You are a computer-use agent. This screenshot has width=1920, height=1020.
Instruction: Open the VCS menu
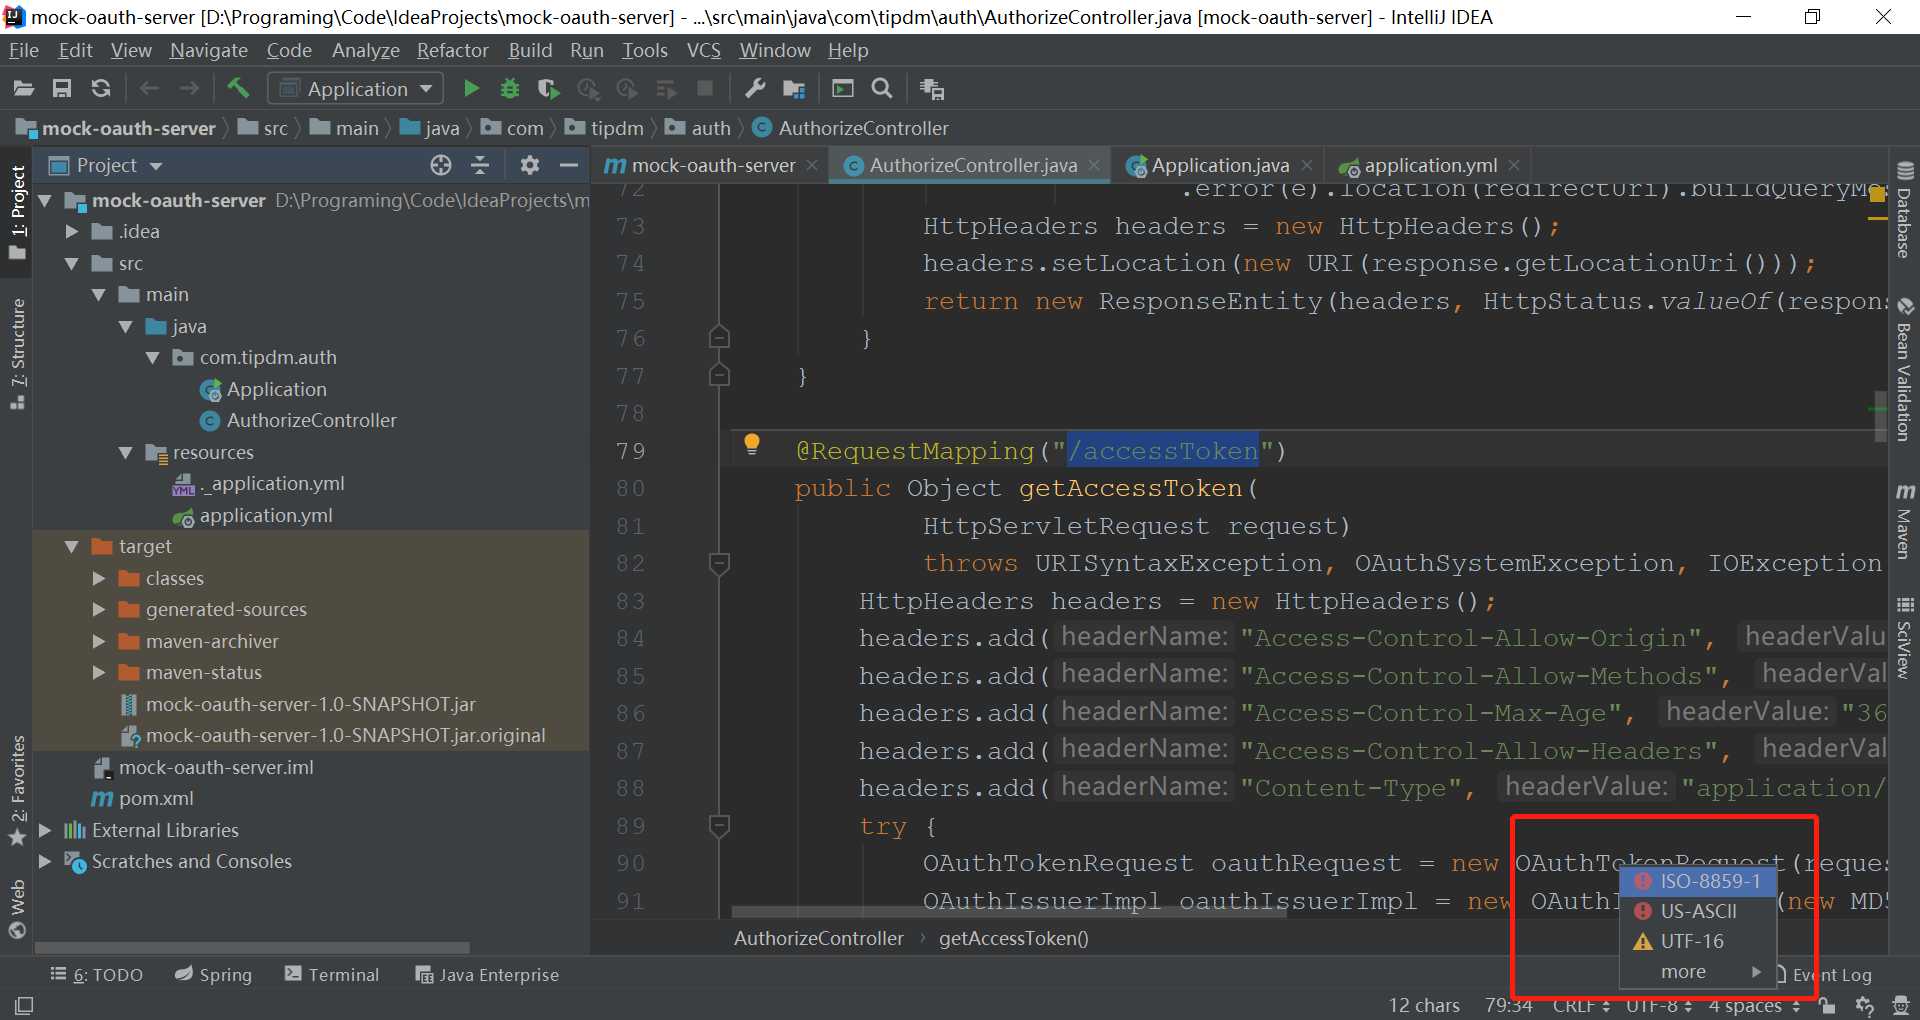tap(703, 50)
